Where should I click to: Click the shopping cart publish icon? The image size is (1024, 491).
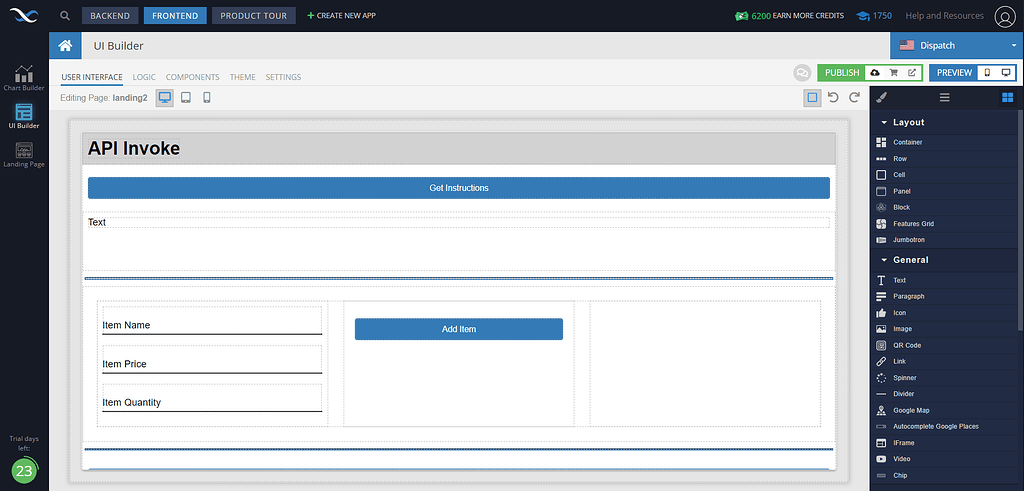tap(893, 72)
